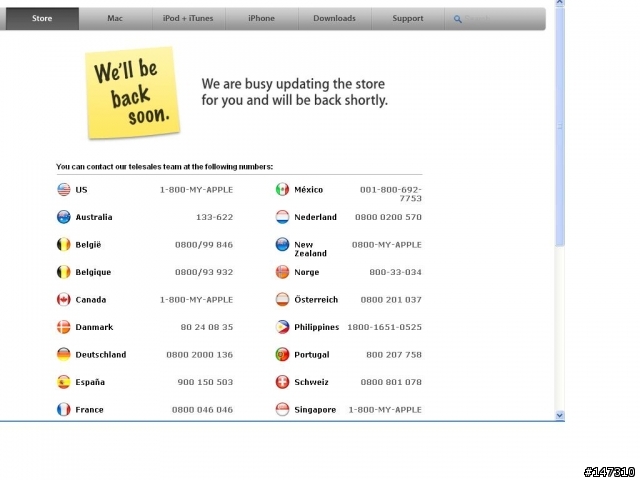Select the Nederland country name
The height and width of the screenshot is (480, 640).
tap(316, 217)
